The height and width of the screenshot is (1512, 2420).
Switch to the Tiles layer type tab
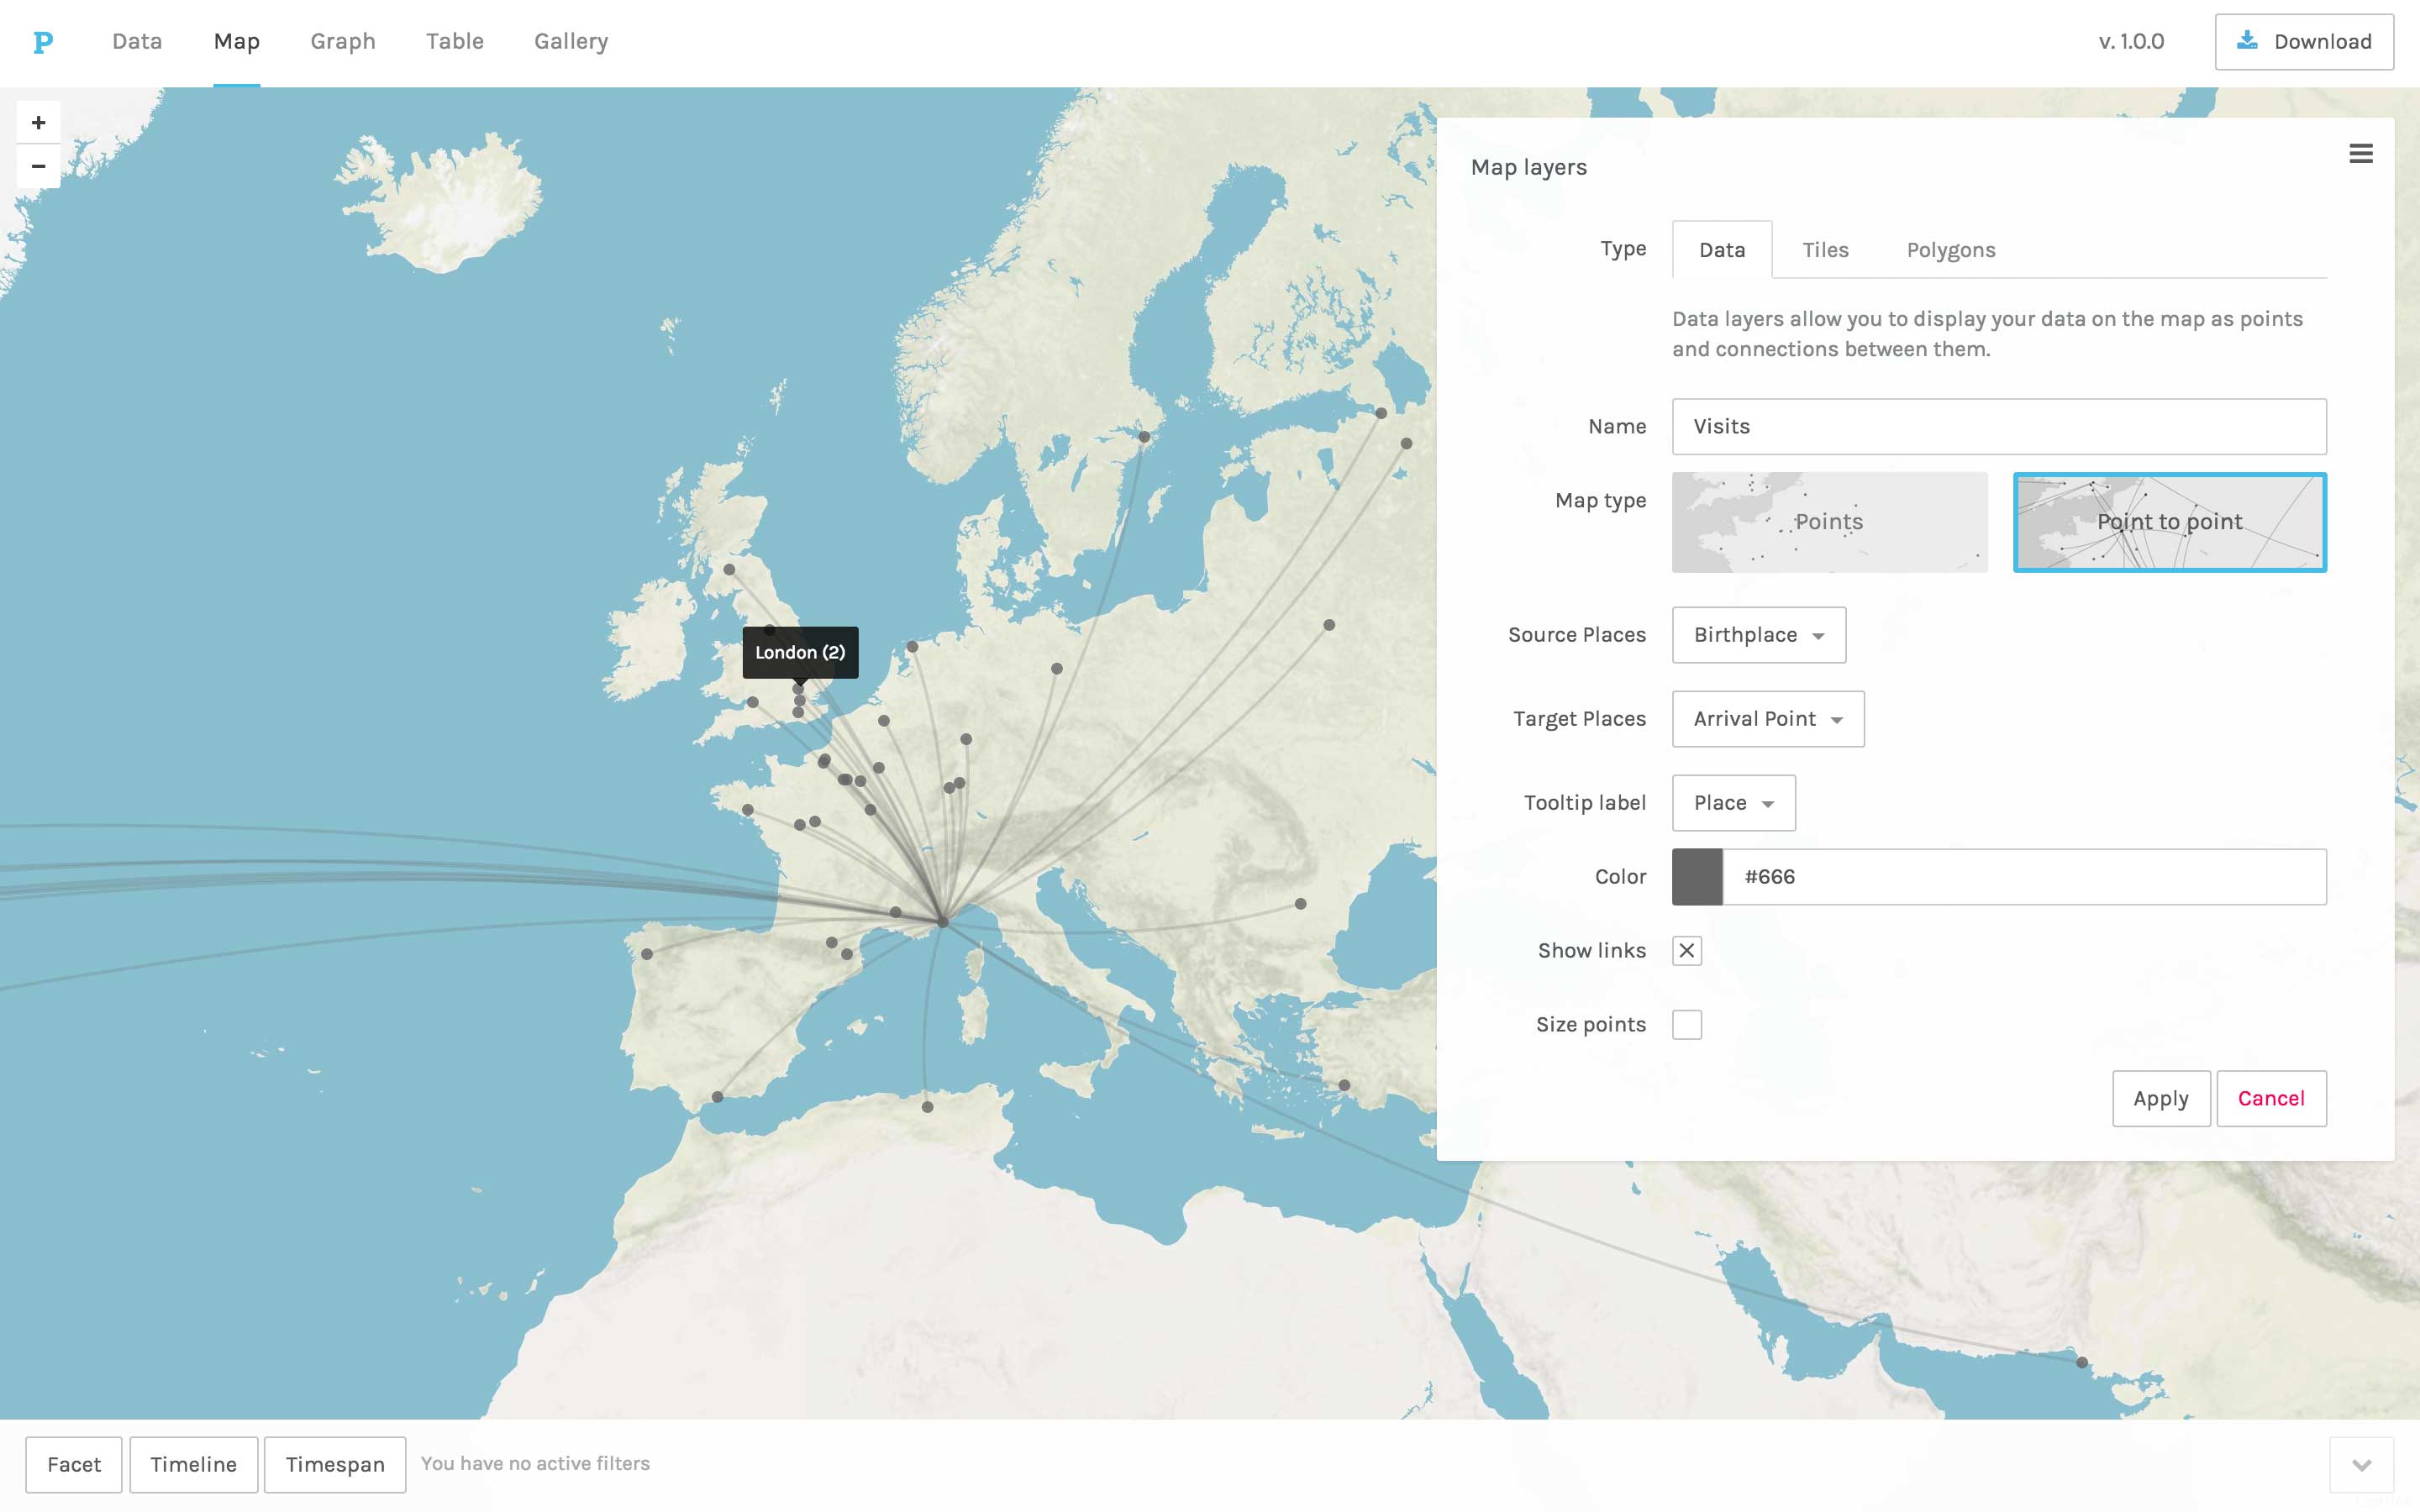click(1825, 250)
